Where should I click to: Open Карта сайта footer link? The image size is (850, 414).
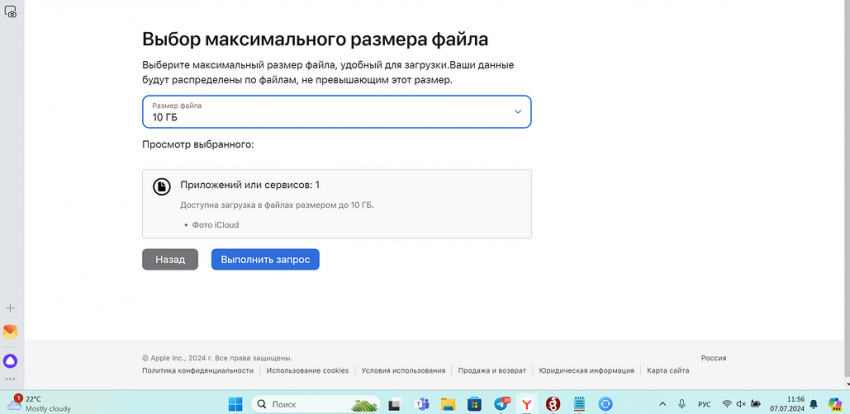[x=667, y=370]
